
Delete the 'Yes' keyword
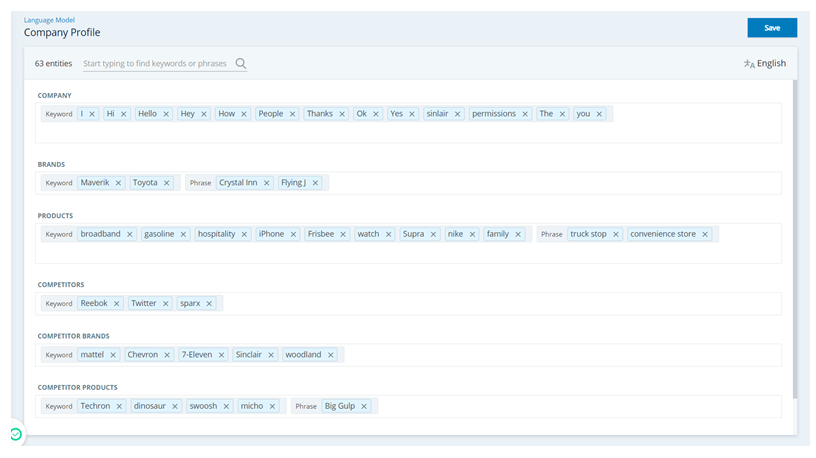pyautogui.click(x=412, y=114)
